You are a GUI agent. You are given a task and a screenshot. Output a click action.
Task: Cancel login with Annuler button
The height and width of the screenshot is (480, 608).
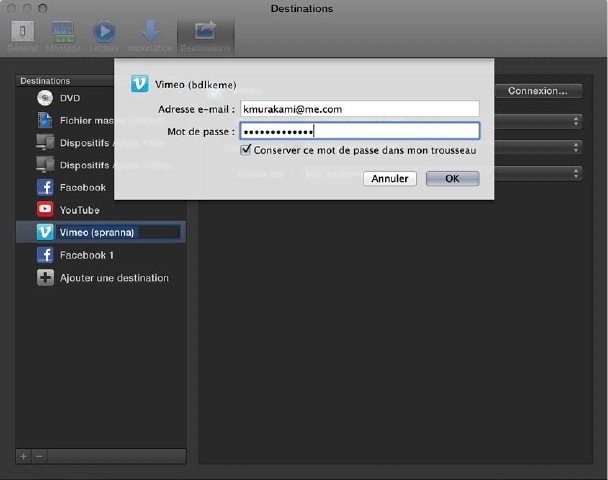(390, 179)
